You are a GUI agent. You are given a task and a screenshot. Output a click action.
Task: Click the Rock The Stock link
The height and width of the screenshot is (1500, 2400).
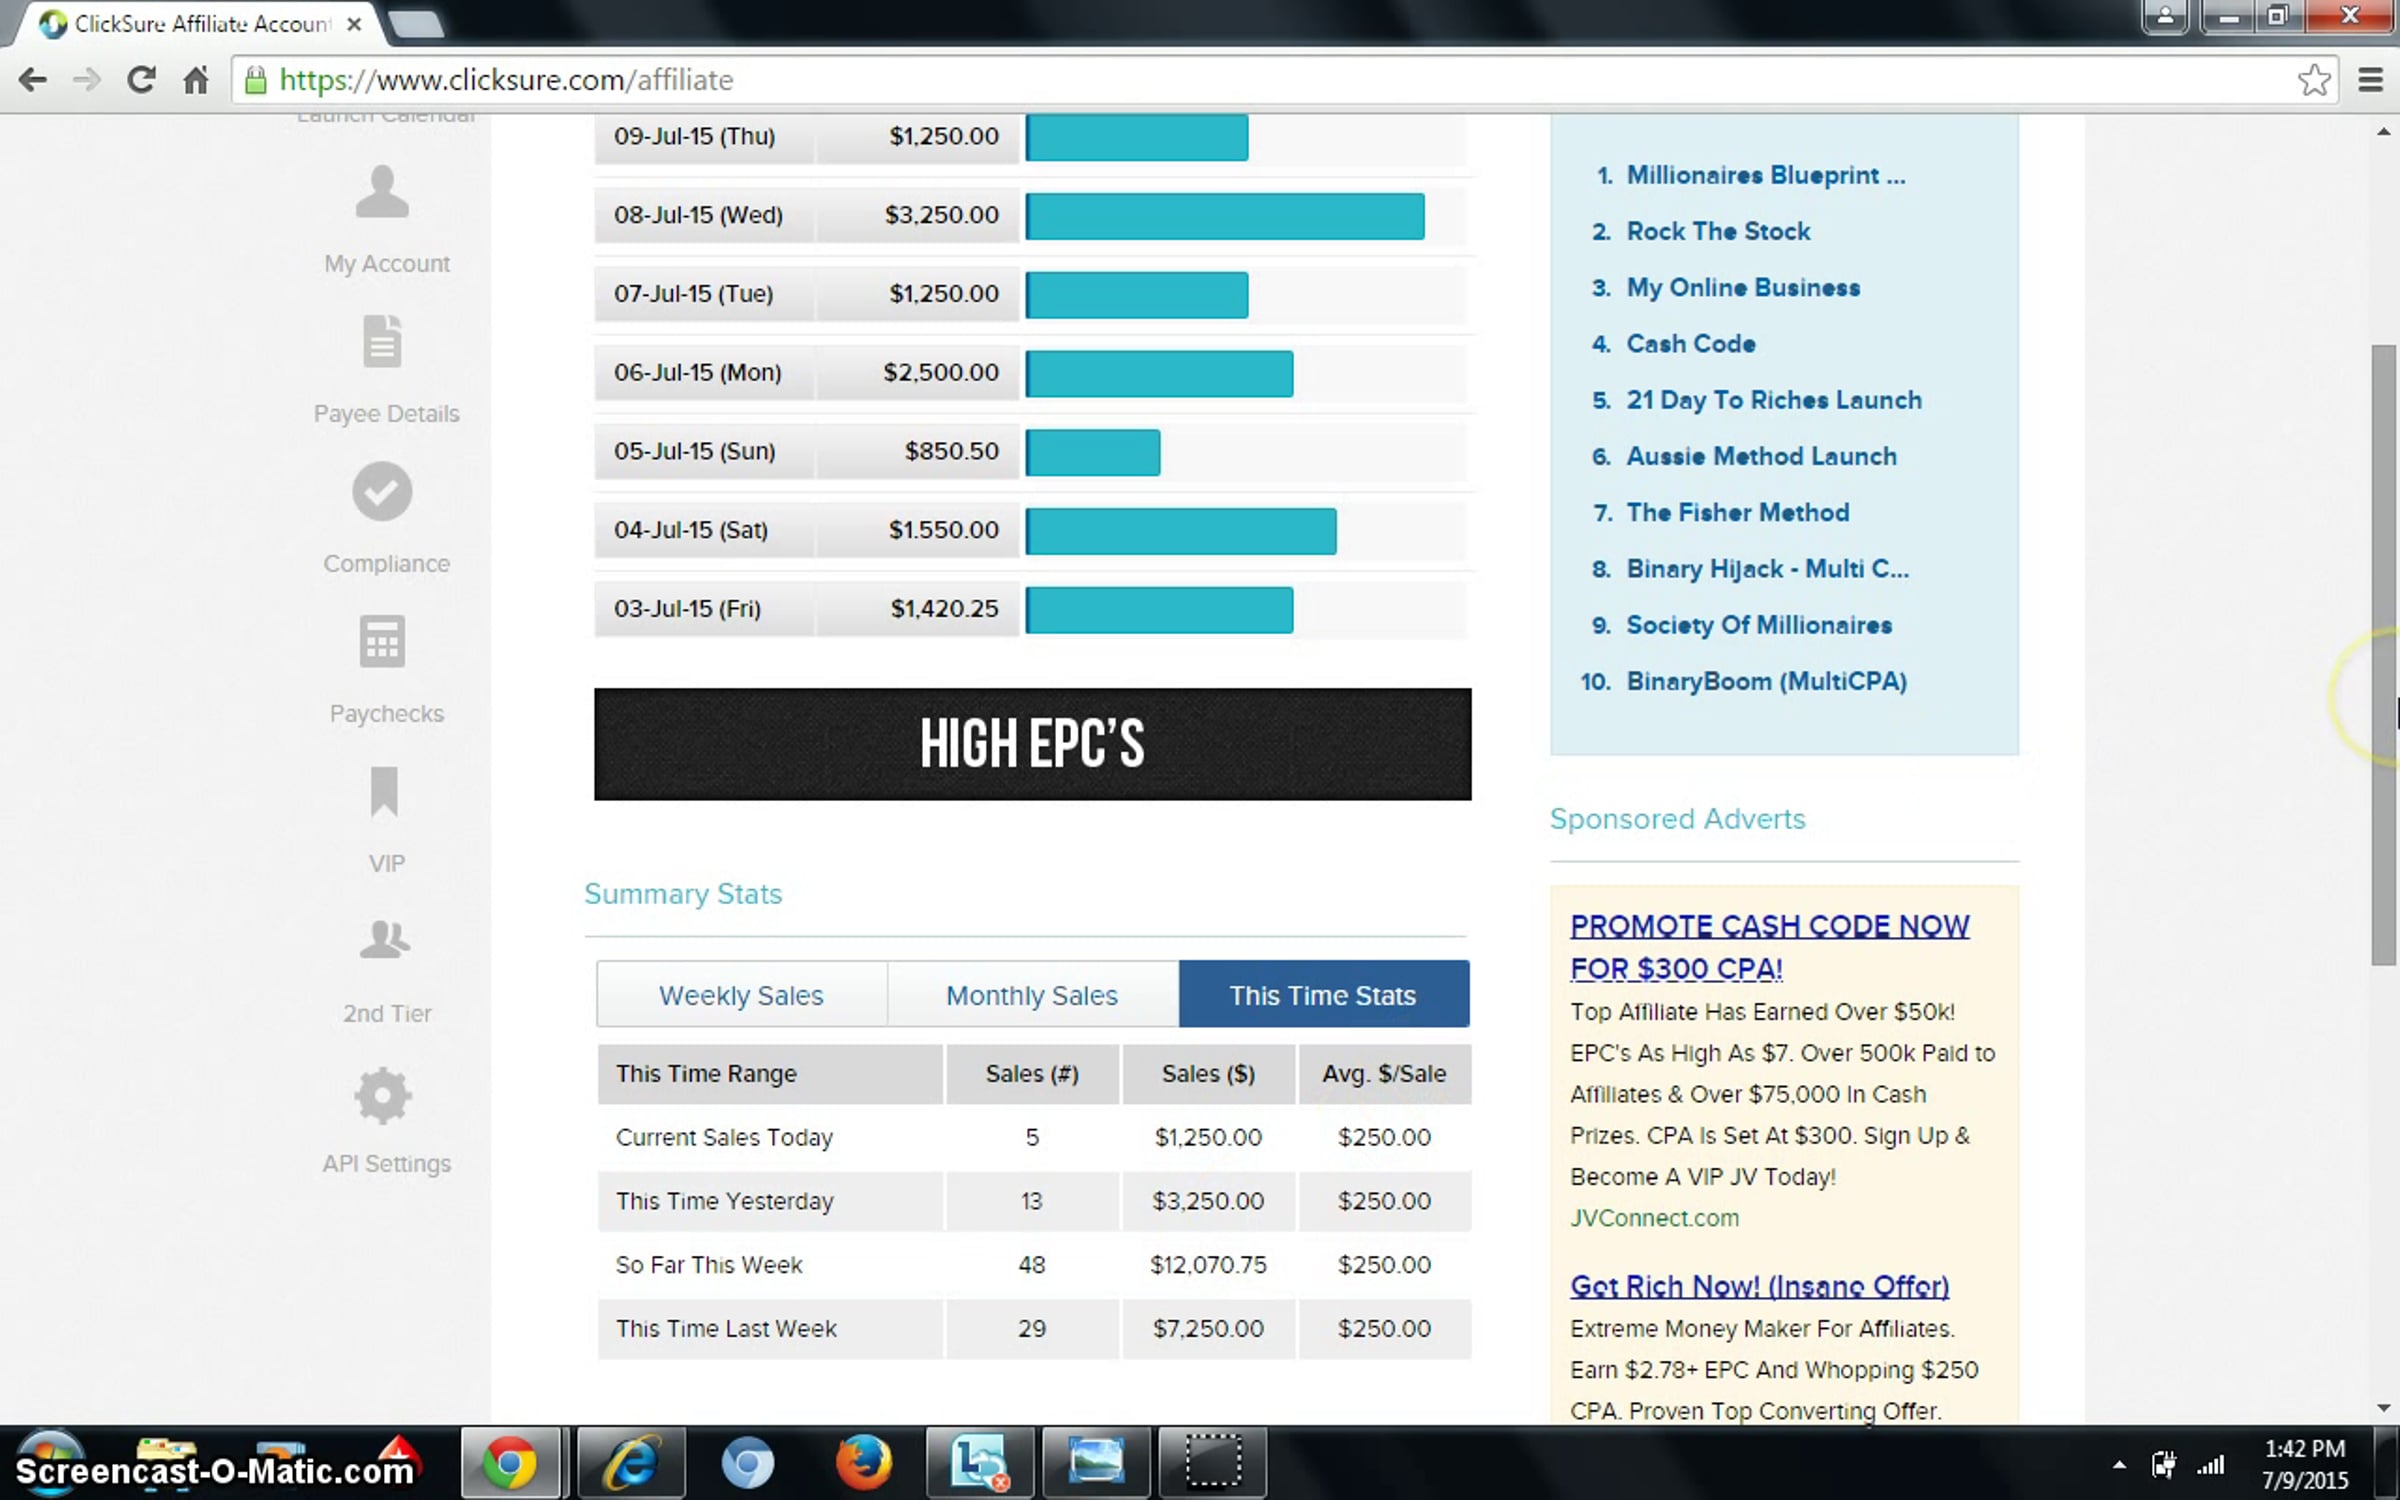[1718, 231]
